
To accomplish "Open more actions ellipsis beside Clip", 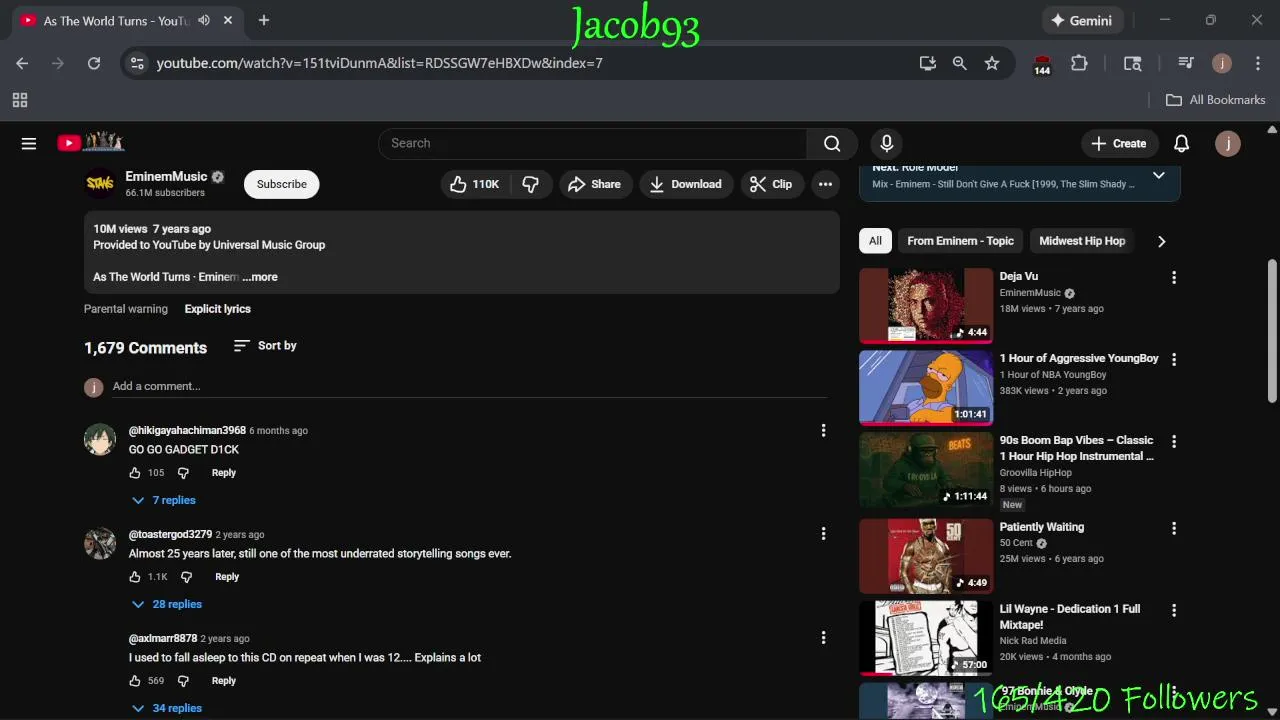I will pos(825,184).
